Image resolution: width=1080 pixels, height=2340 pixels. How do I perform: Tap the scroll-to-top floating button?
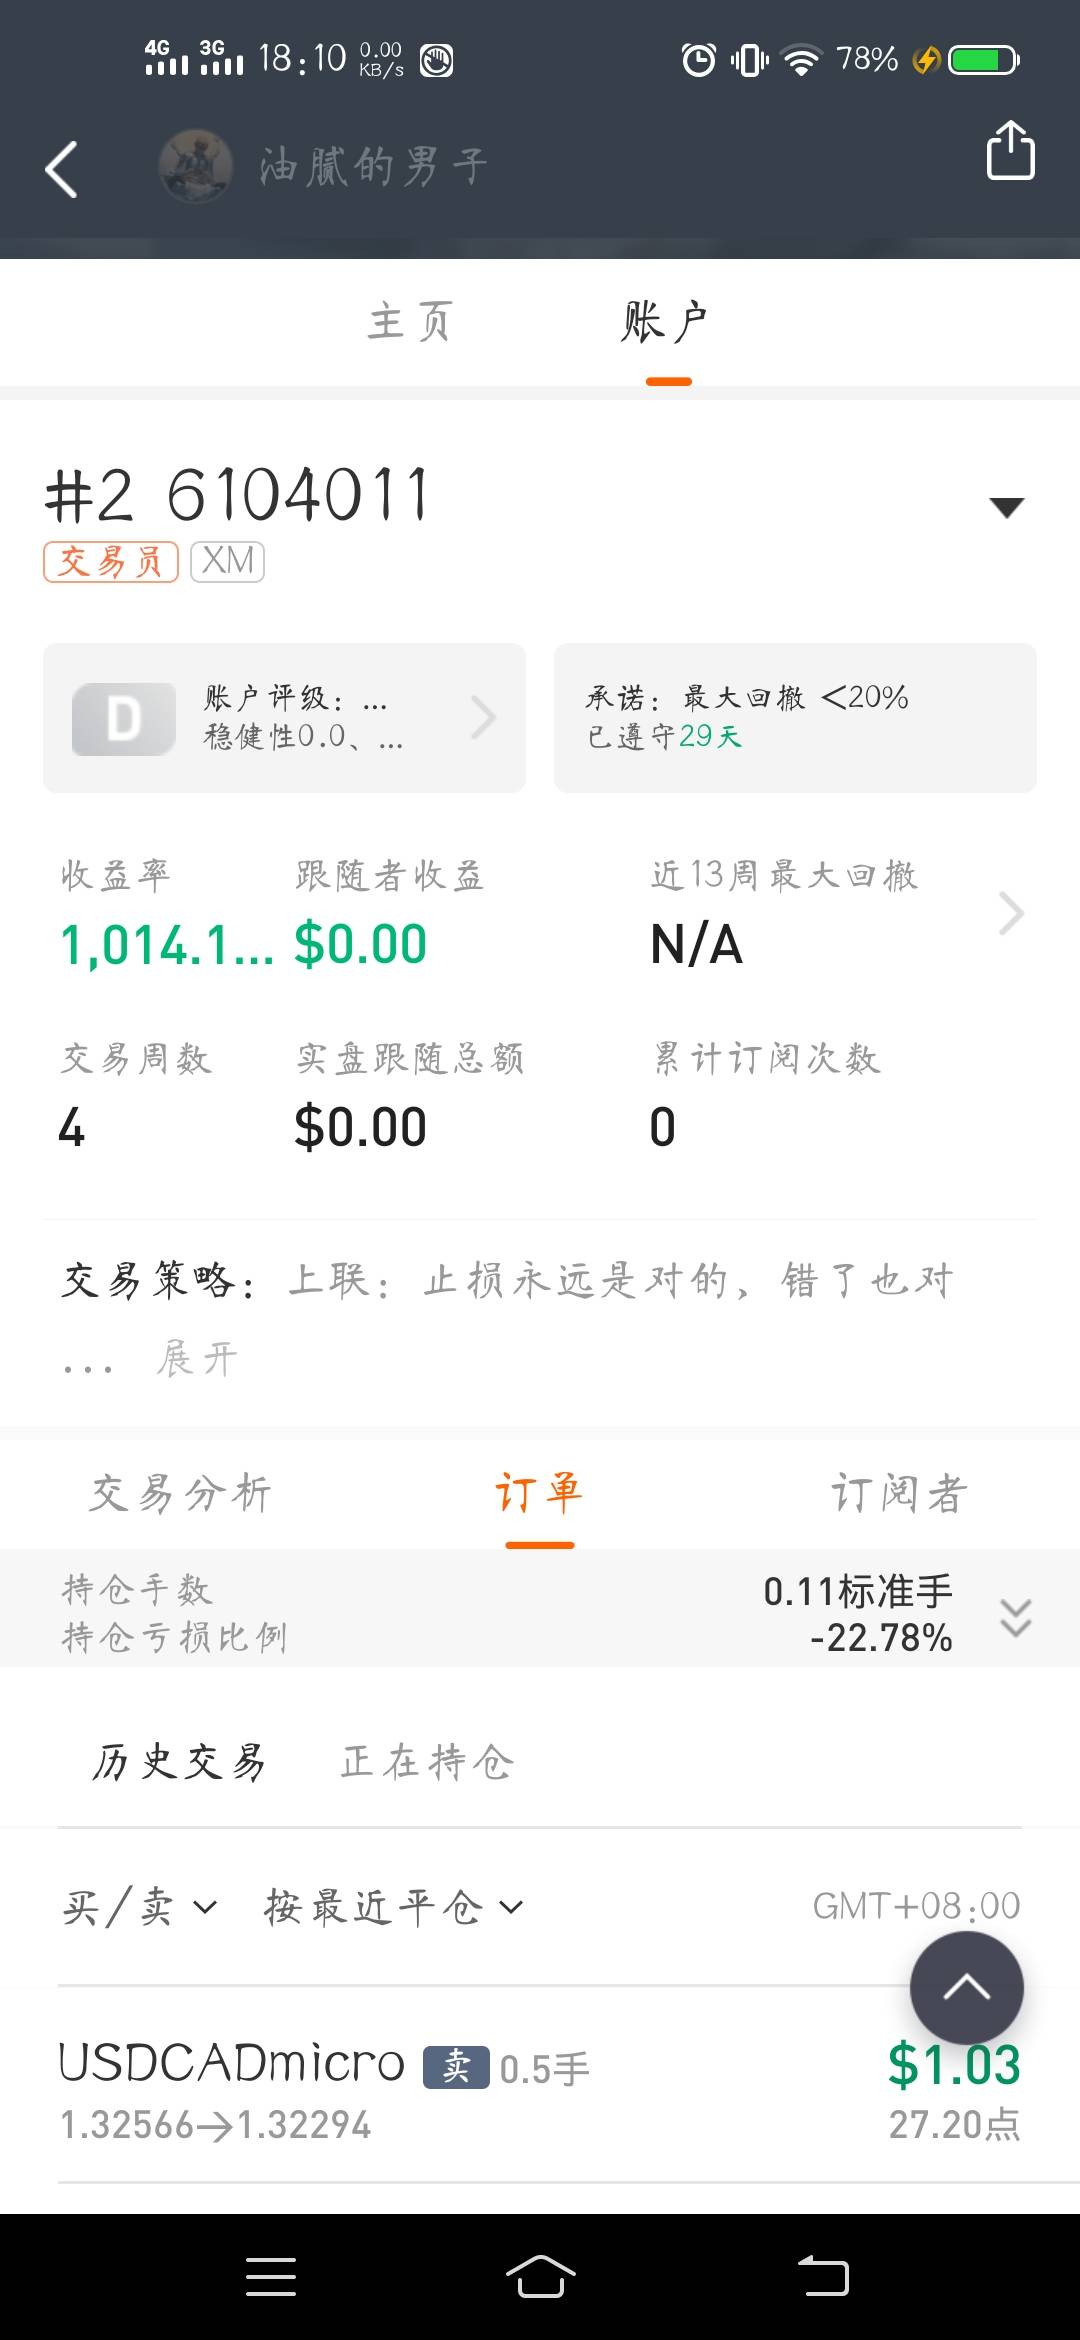pyautogui.click(x=966, y=1987)
